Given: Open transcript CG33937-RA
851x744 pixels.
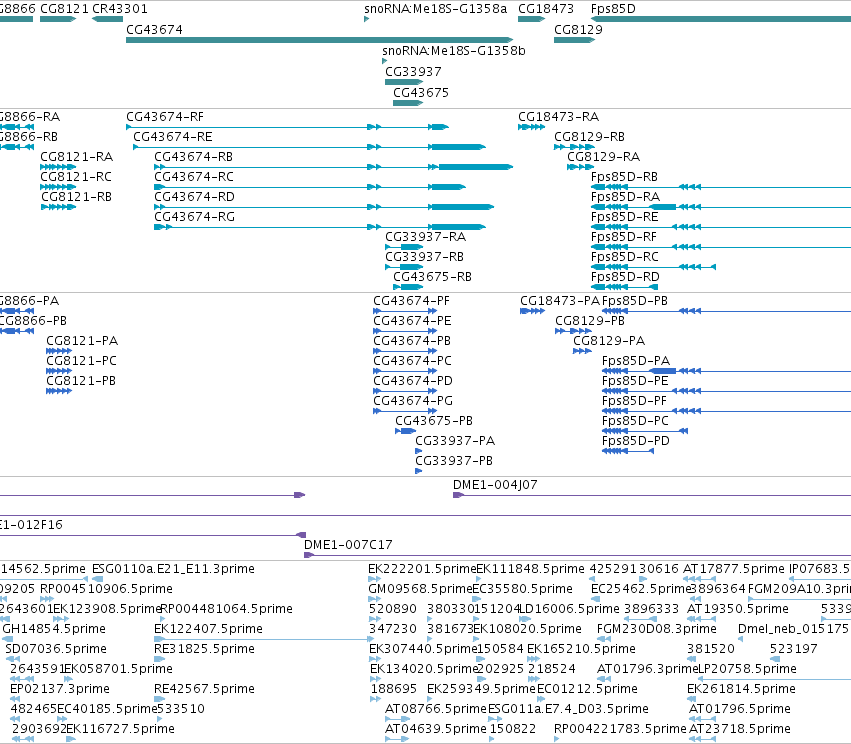Looking at the screenshot, I should pos(426,237).
